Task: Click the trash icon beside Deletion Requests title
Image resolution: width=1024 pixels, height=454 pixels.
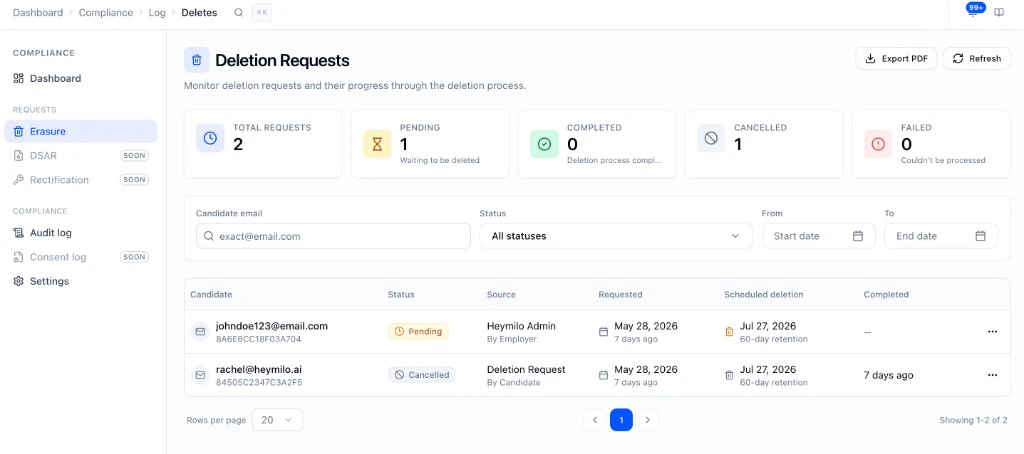Action: click(197, 60)
